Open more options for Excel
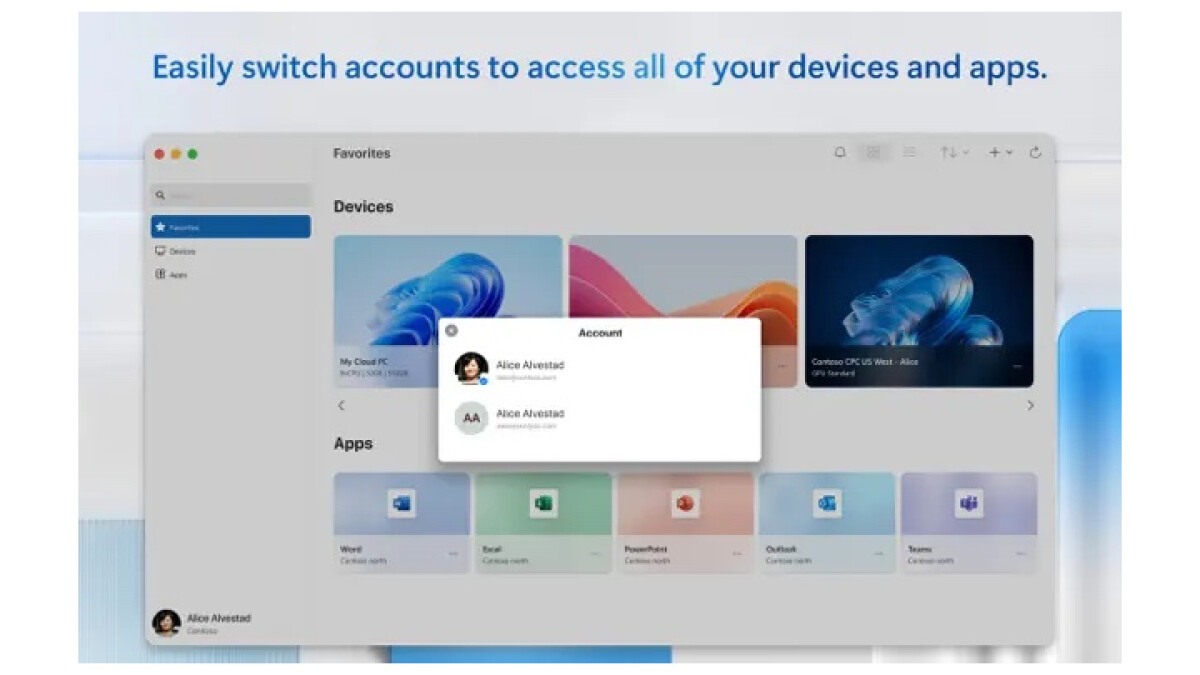The height and width of the screenshot is (675, 1200). [595, 554]
